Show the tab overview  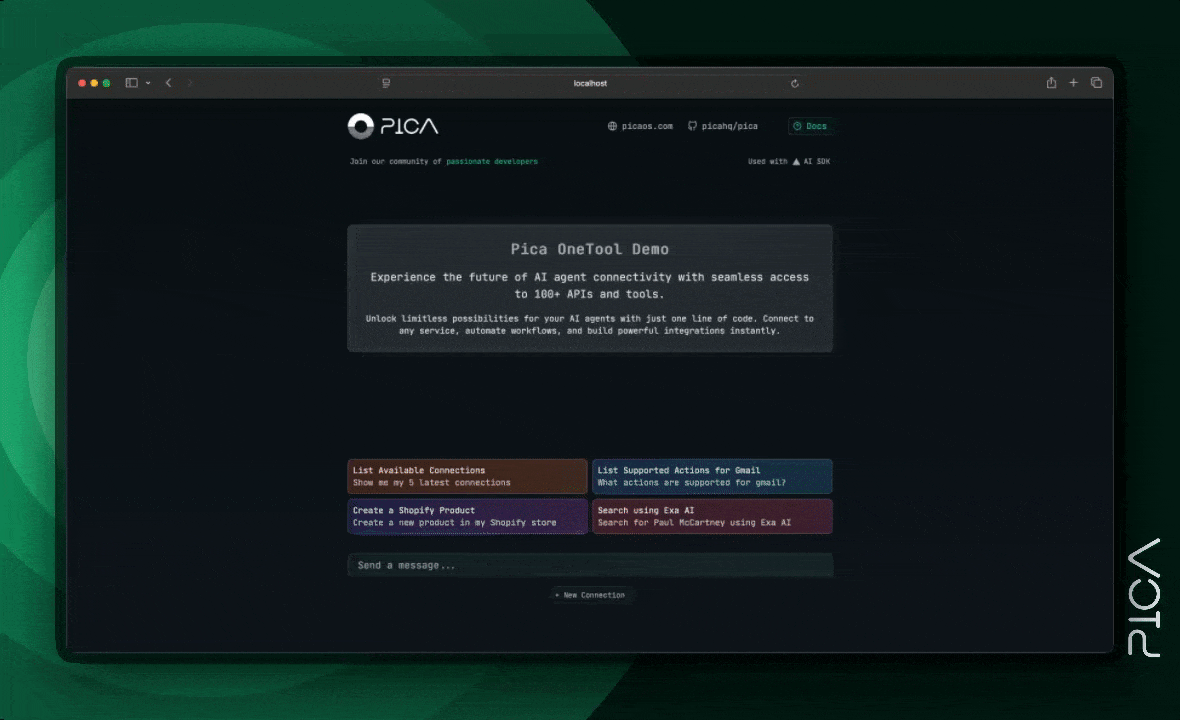[1096, 83]
